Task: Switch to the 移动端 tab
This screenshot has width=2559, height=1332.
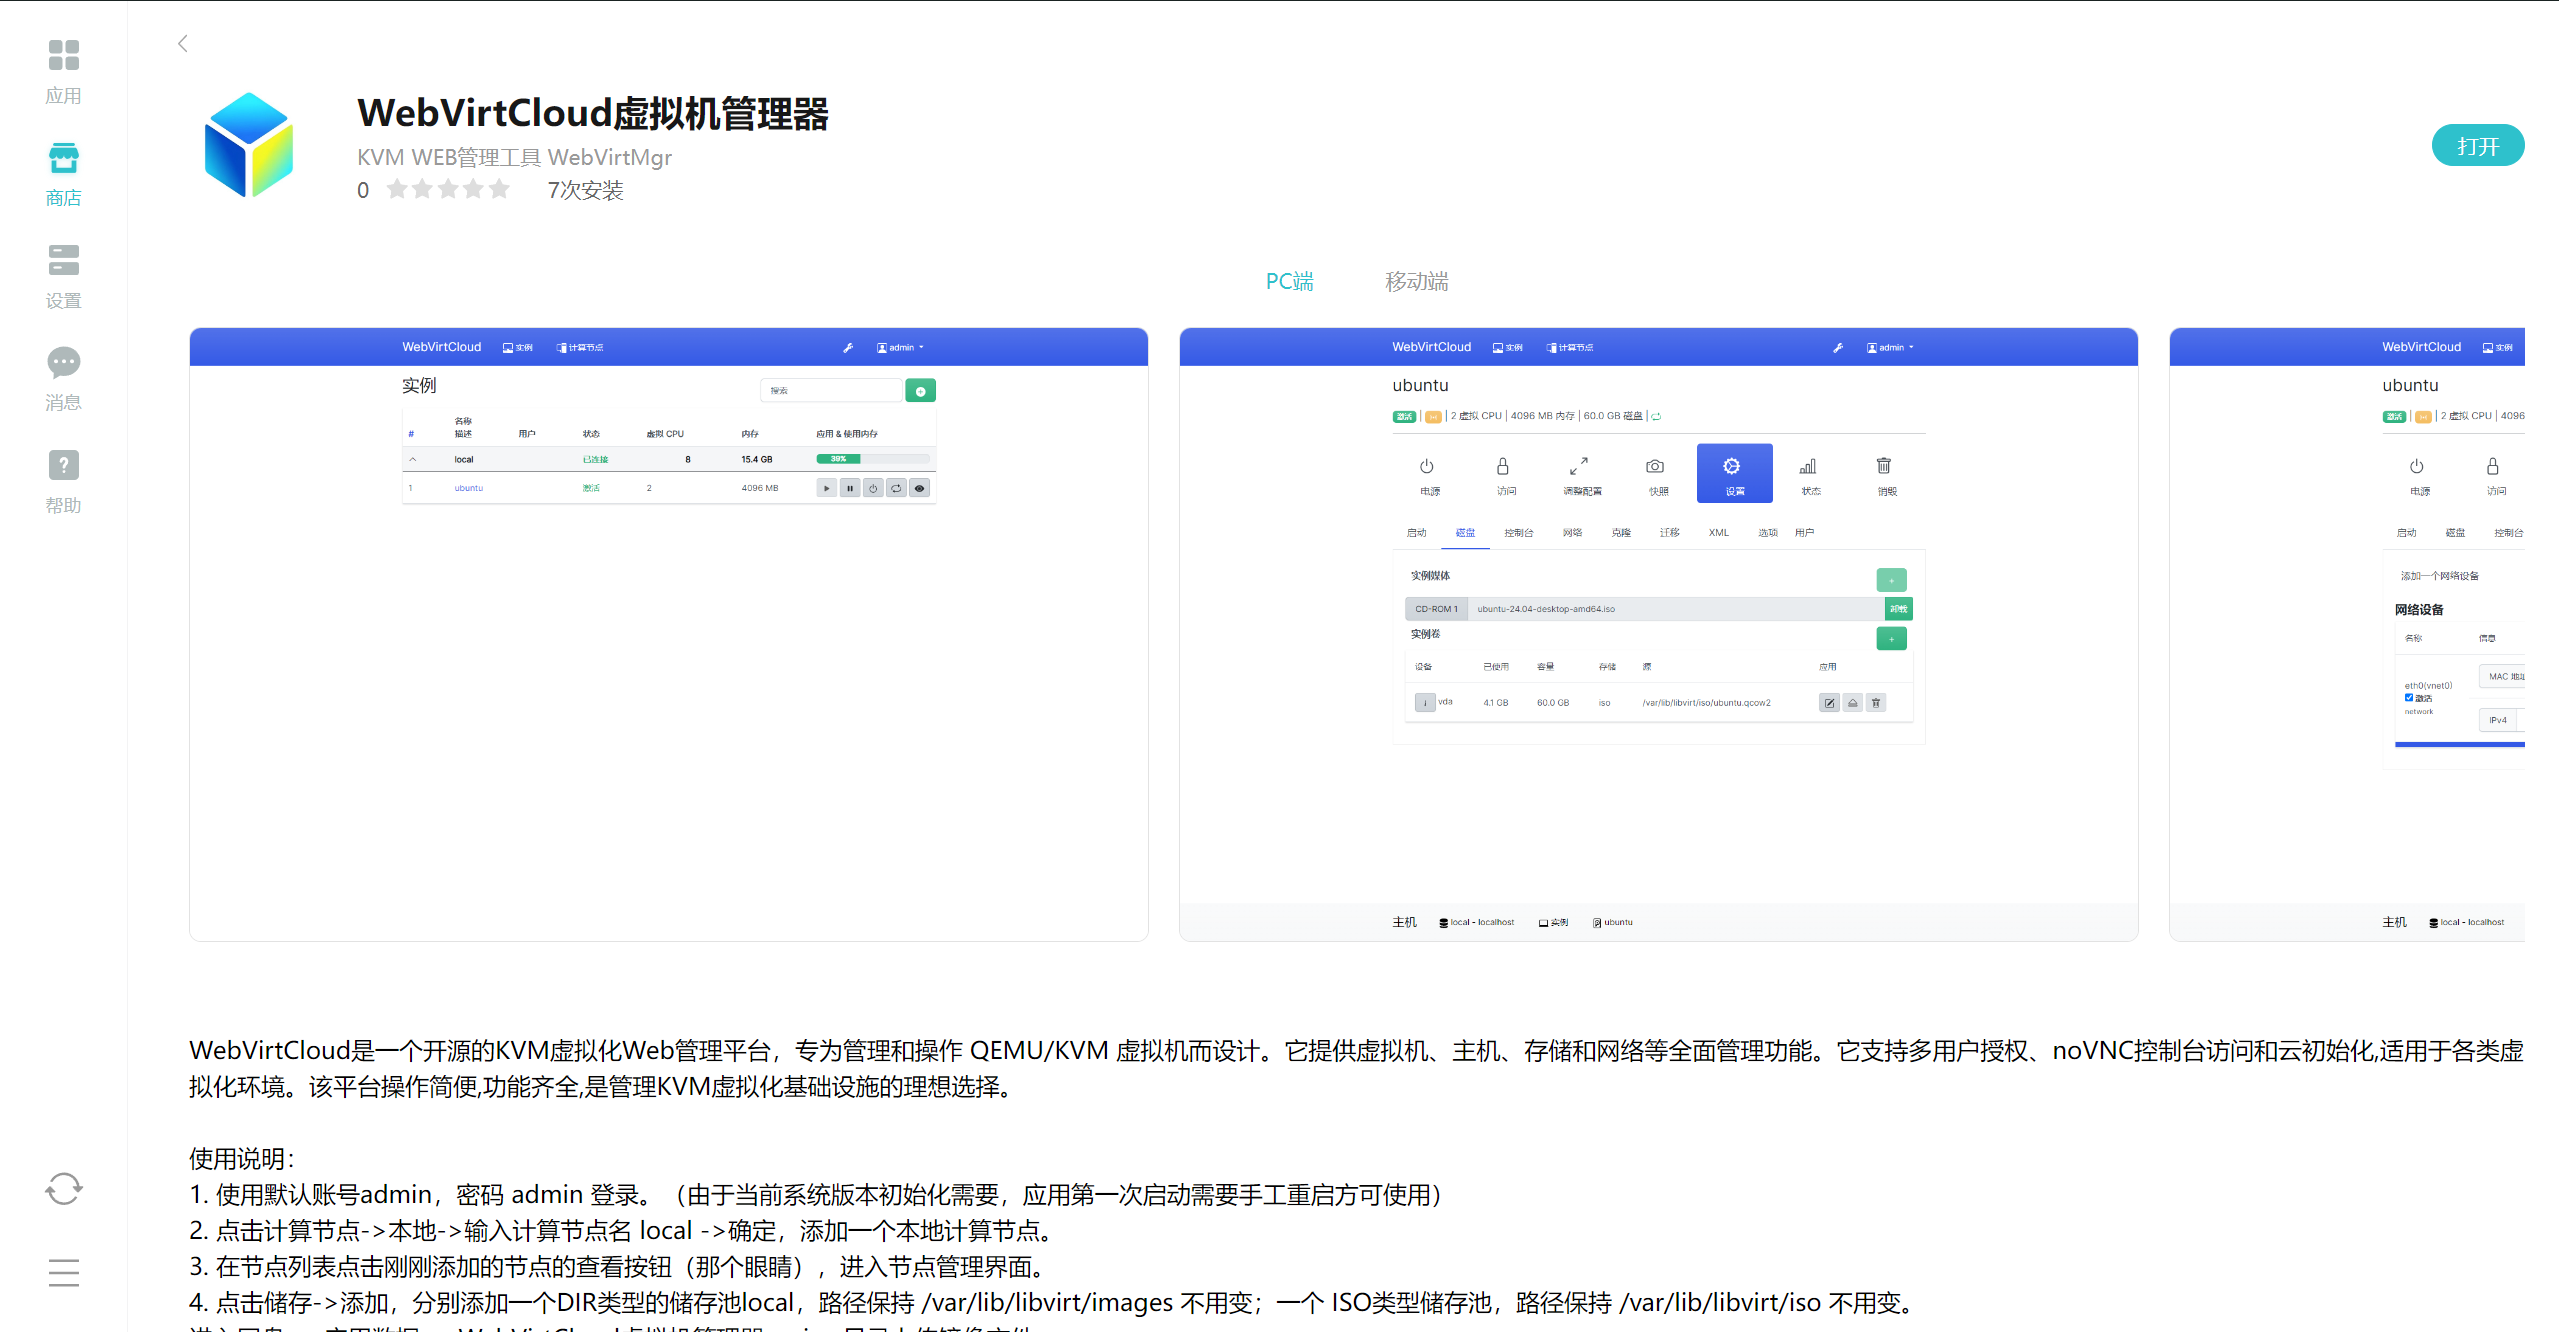Action: (x=1416, y=281)
